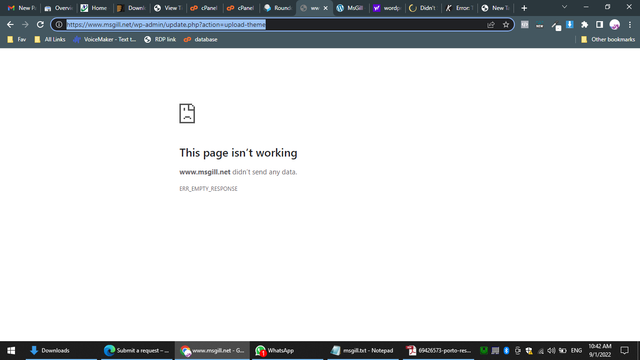
Task: Open the Extensions puzzle menu
Action: [584, 24]
